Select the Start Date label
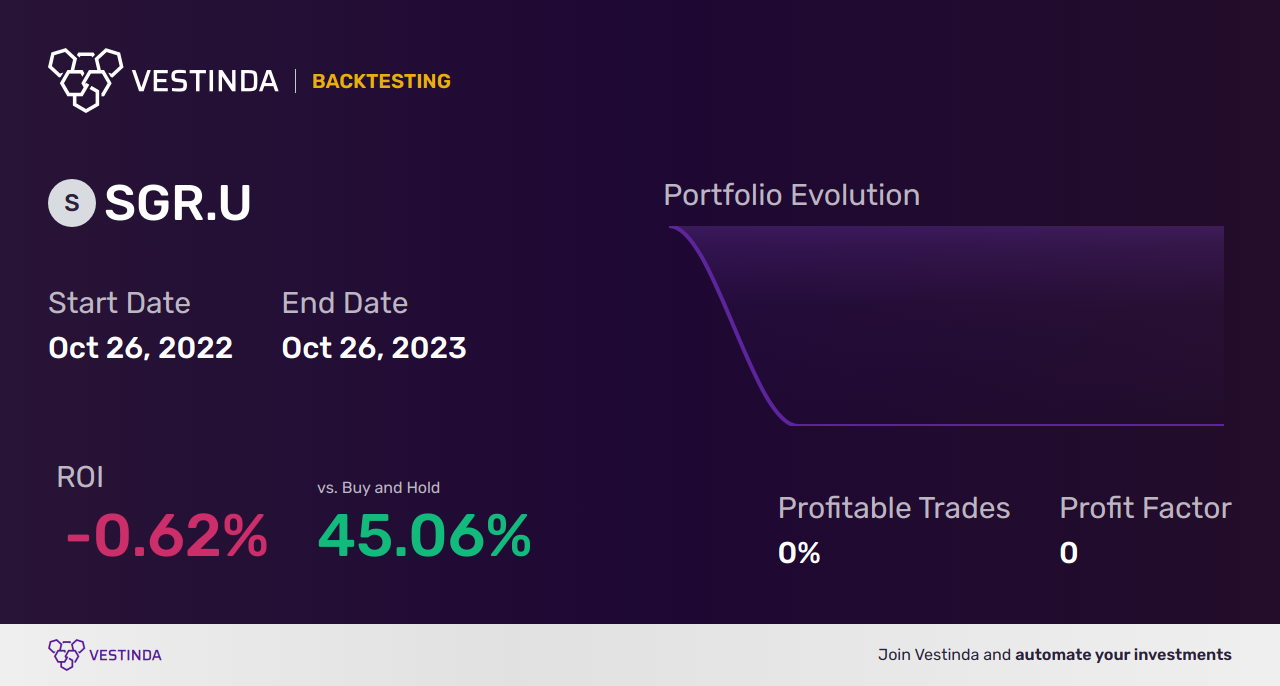This screenshot has width=1280, height=686. (119, 303)
